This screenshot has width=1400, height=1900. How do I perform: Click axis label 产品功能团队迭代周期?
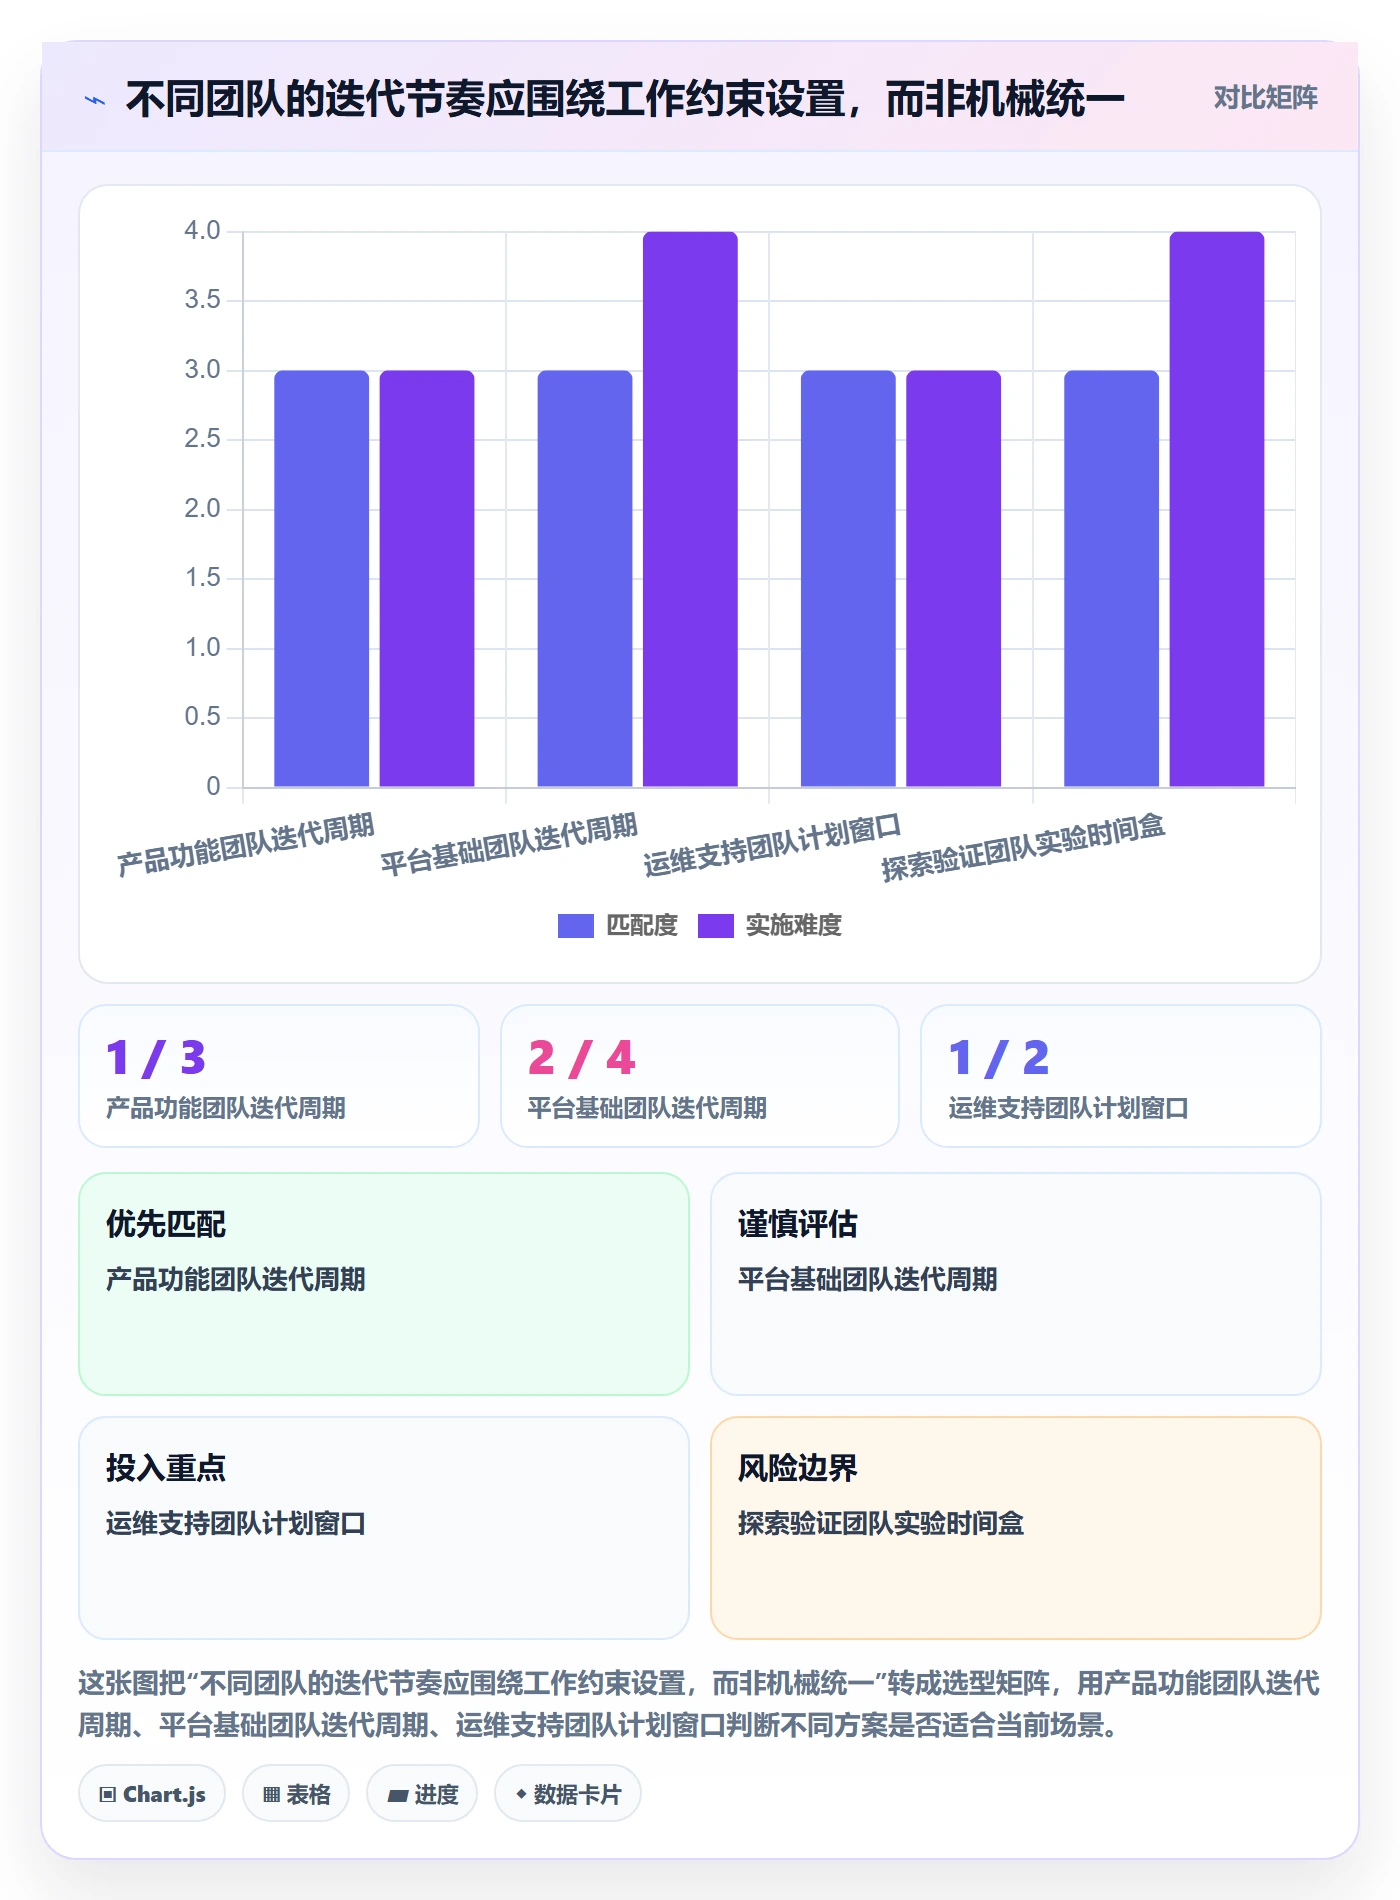pyautogui.click(x=246, y=844)
